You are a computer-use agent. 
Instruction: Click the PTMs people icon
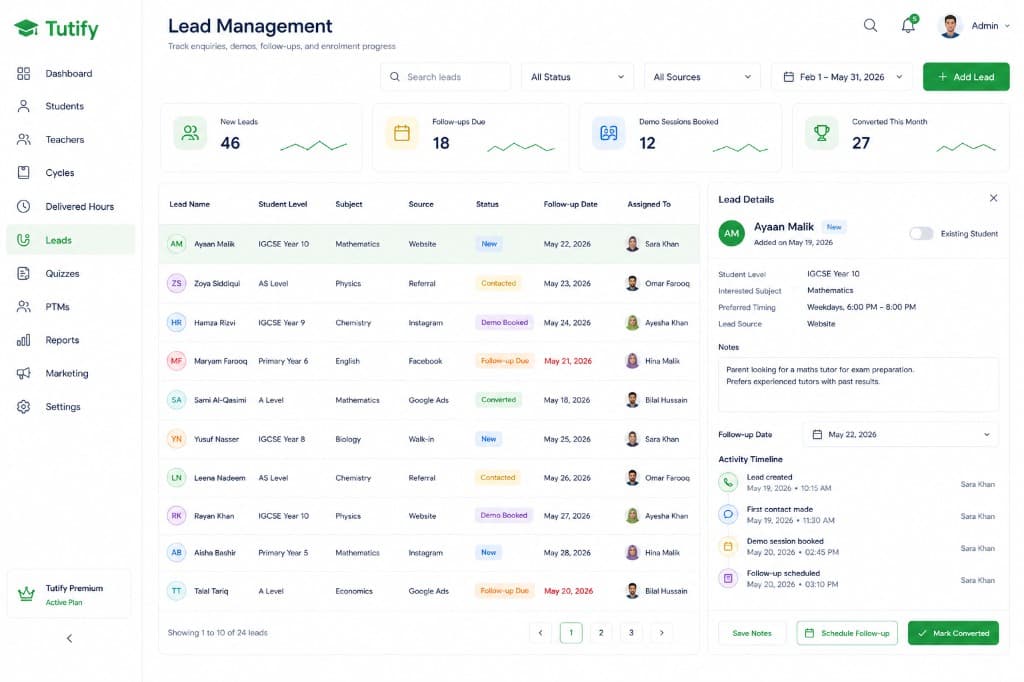[24, 306]
